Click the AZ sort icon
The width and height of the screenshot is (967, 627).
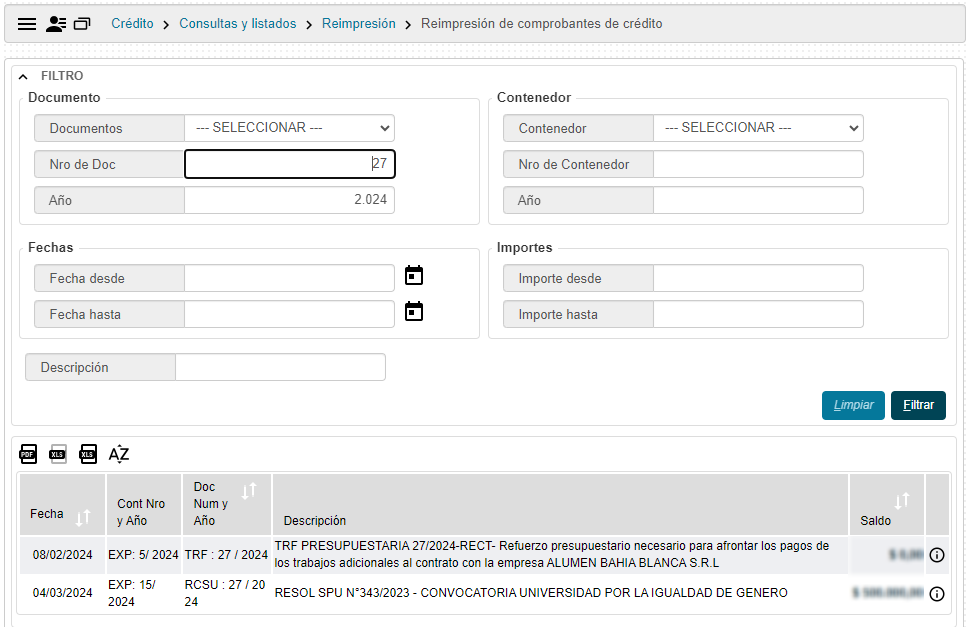[x=119, y=454]
